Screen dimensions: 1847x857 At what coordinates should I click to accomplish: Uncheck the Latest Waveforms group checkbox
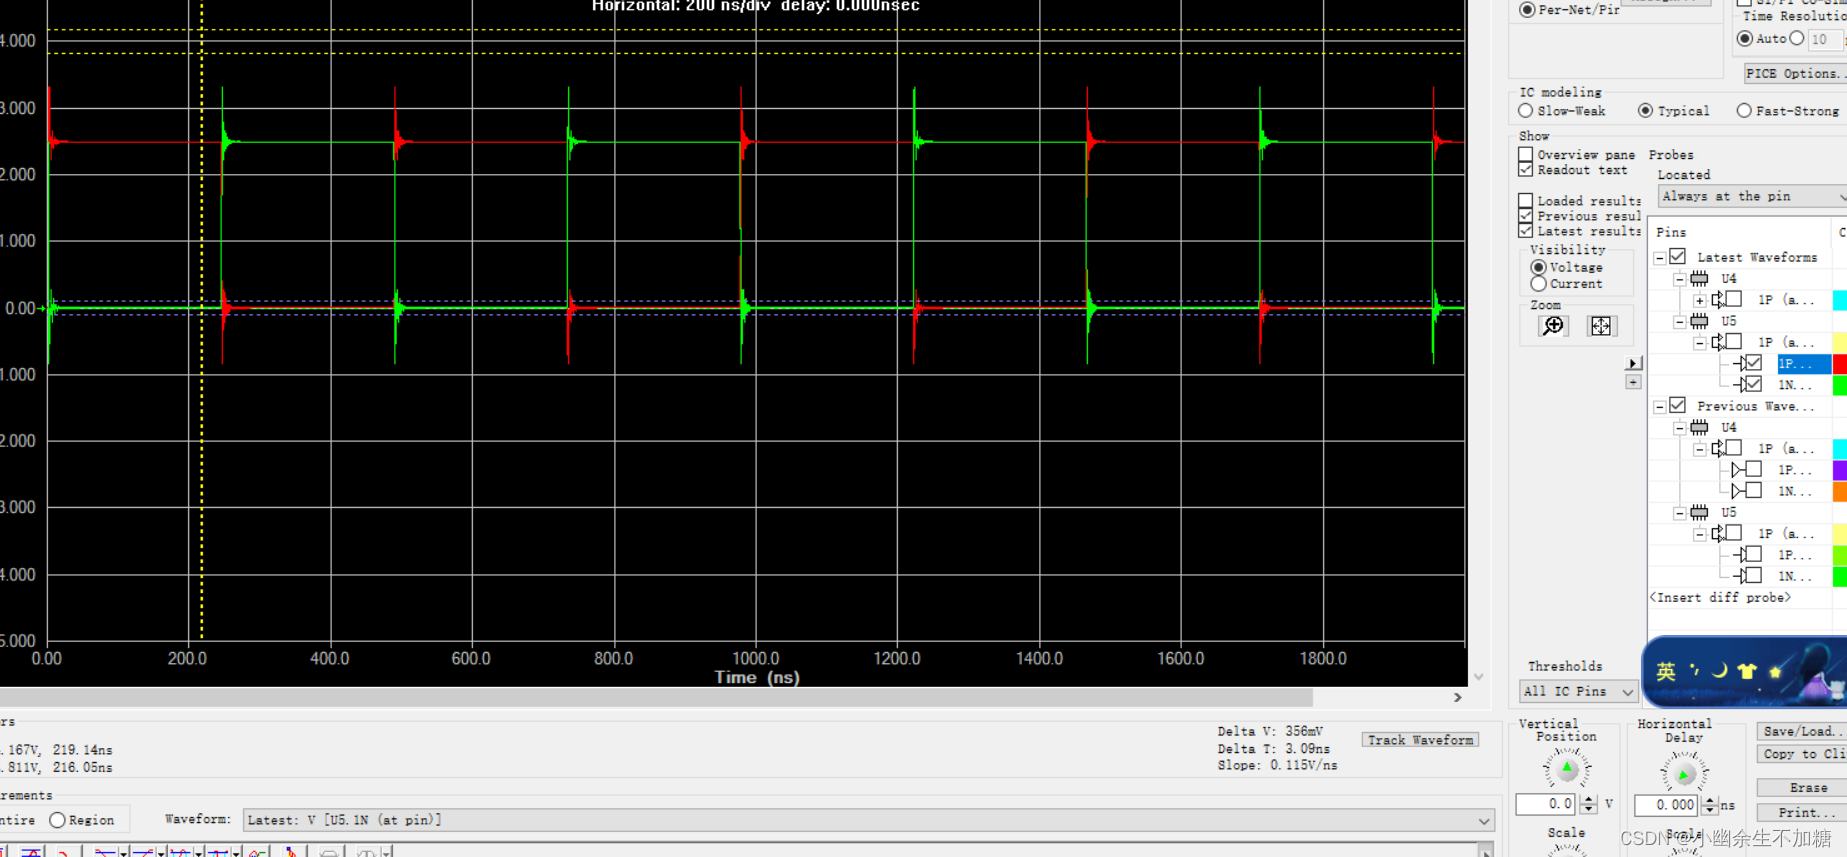point(1678,257)
